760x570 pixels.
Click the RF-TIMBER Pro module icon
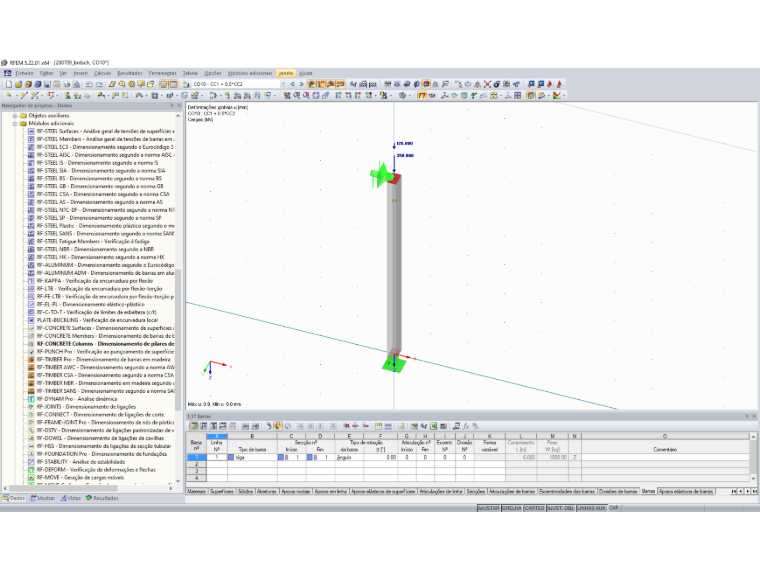tap(32, 360)
